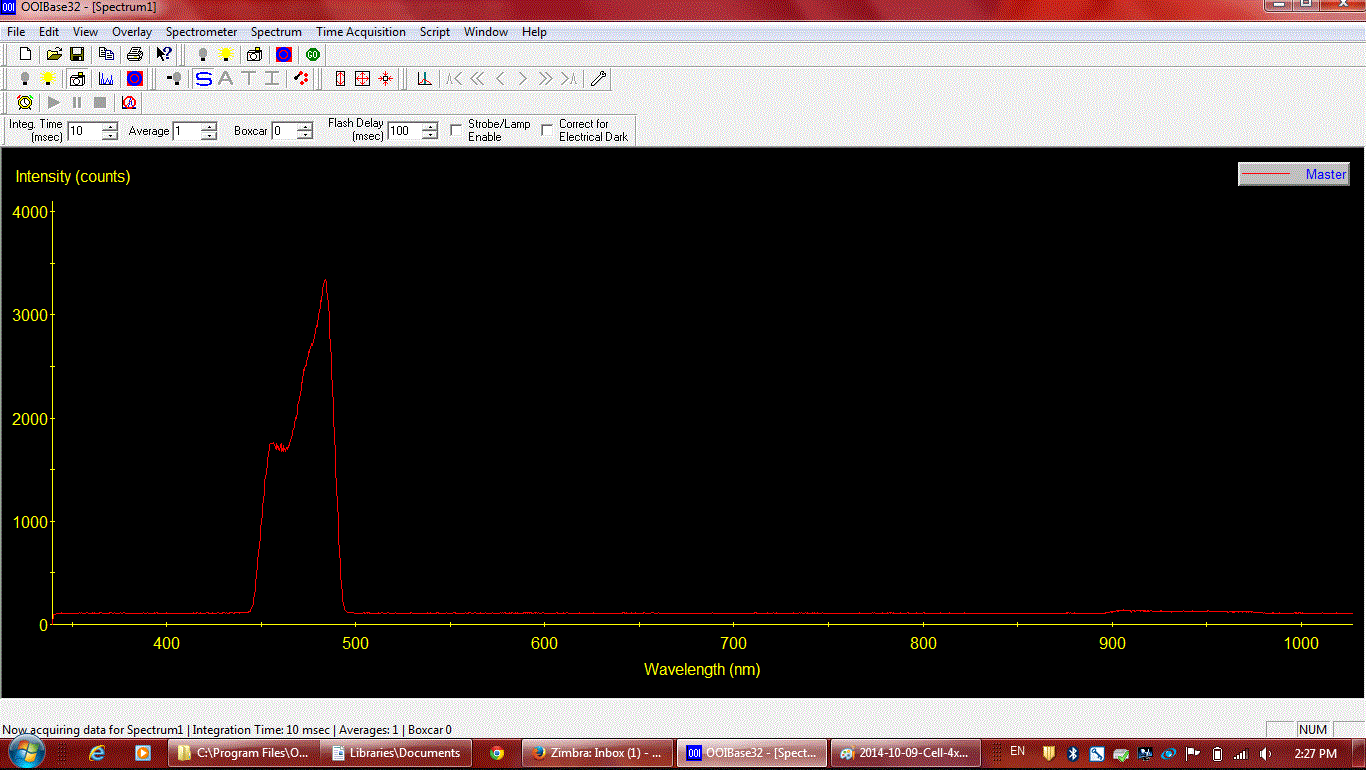Open the Spectrum menu
The image size is (1366, 770).
[276, 32]
